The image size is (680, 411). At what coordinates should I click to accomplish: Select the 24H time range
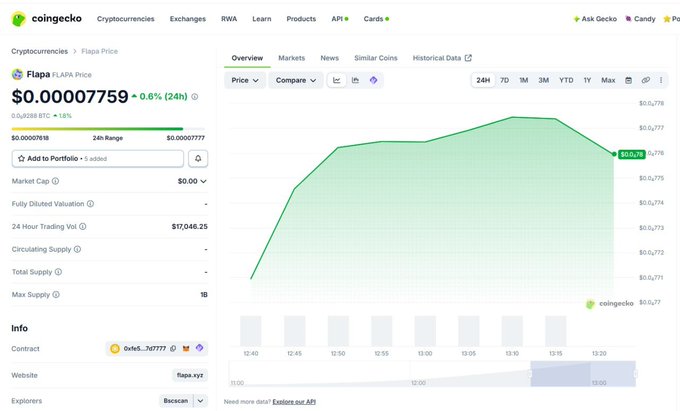coord(483,80)
